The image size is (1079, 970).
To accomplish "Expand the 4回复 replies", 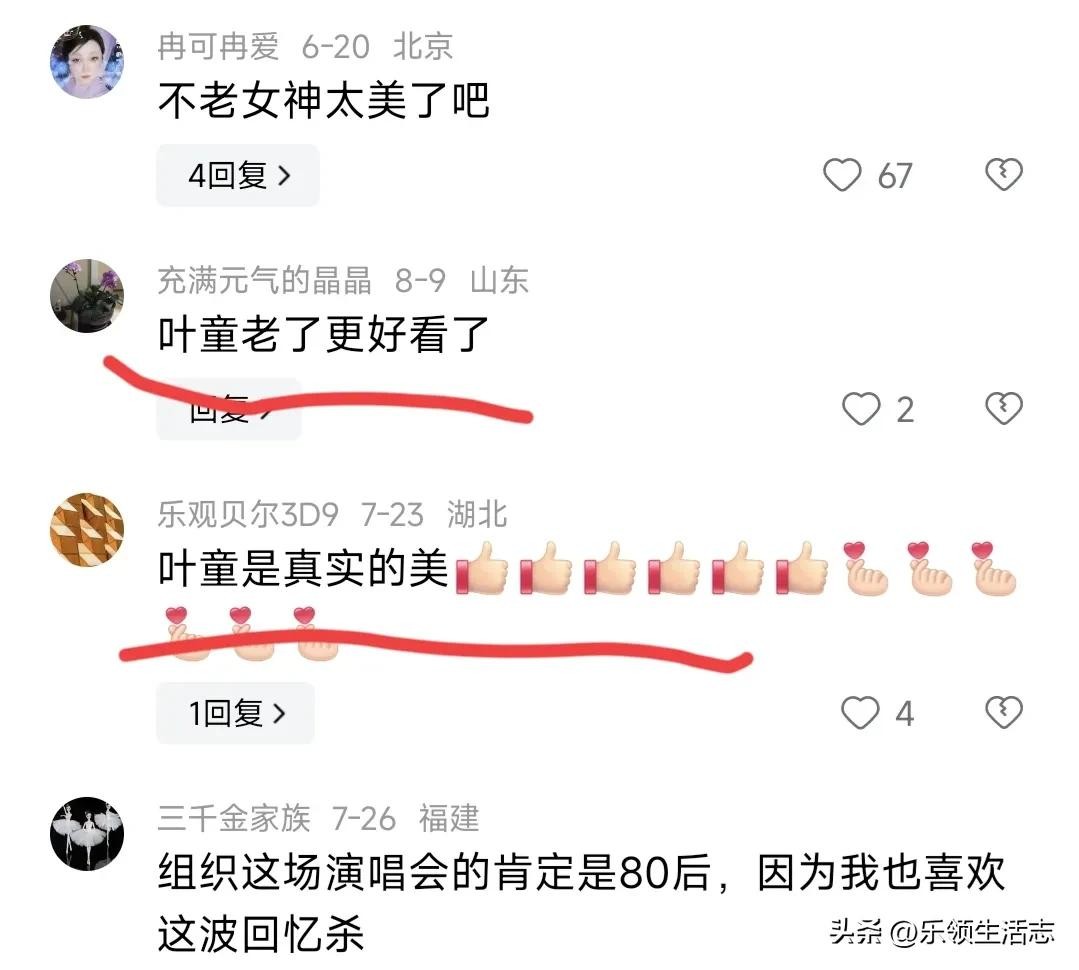I will coord(238,175).
